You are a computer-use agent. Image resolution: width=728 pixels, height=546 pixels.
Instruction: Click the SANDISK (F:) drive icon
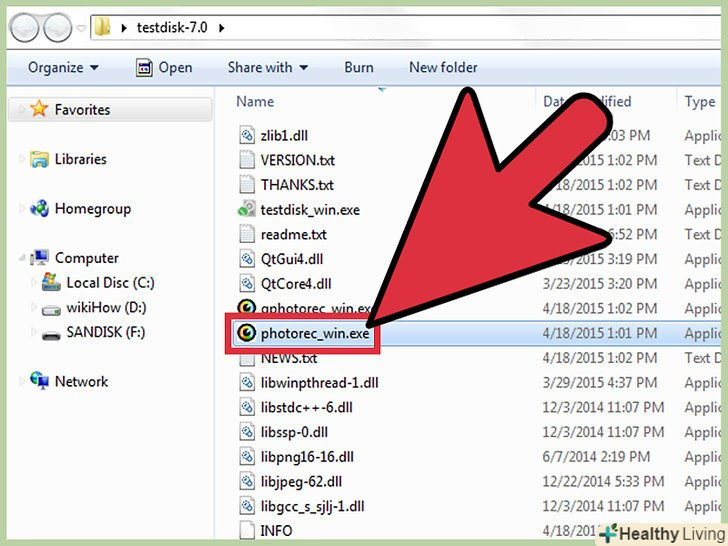coord(51,335)
